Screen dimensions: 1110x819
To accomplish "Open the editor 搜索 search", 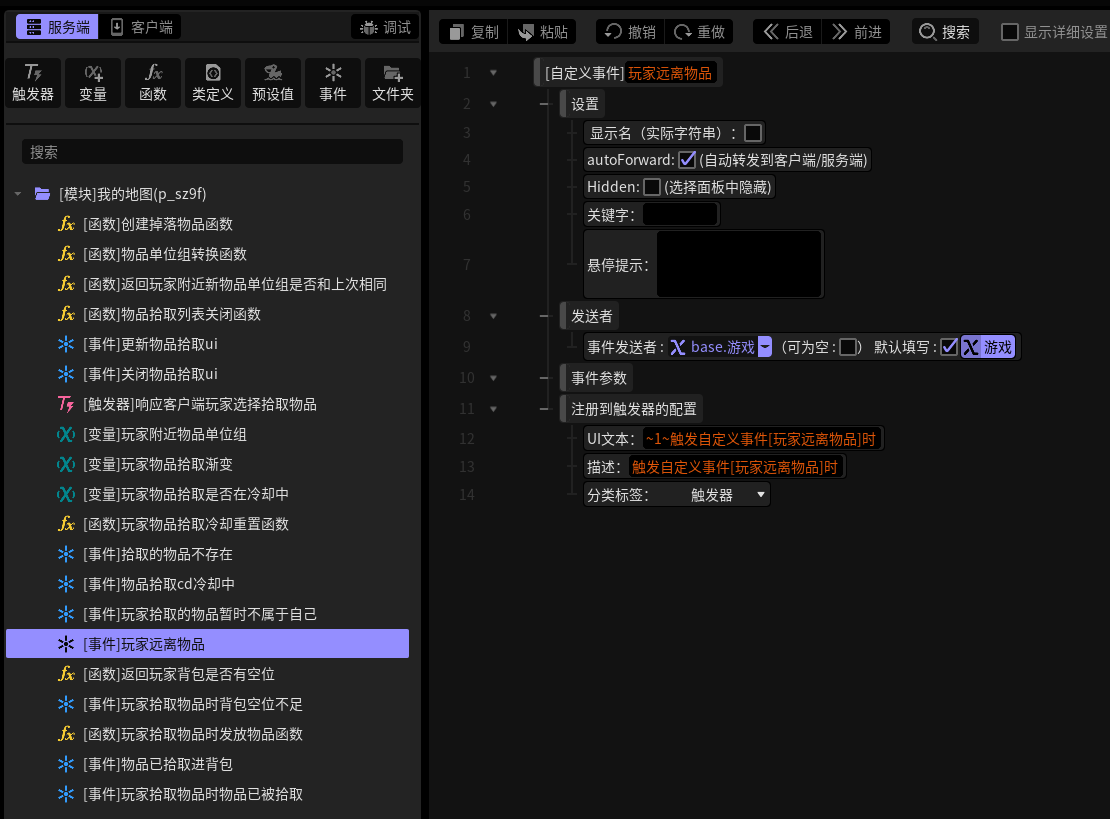I will tap(945, 32).
